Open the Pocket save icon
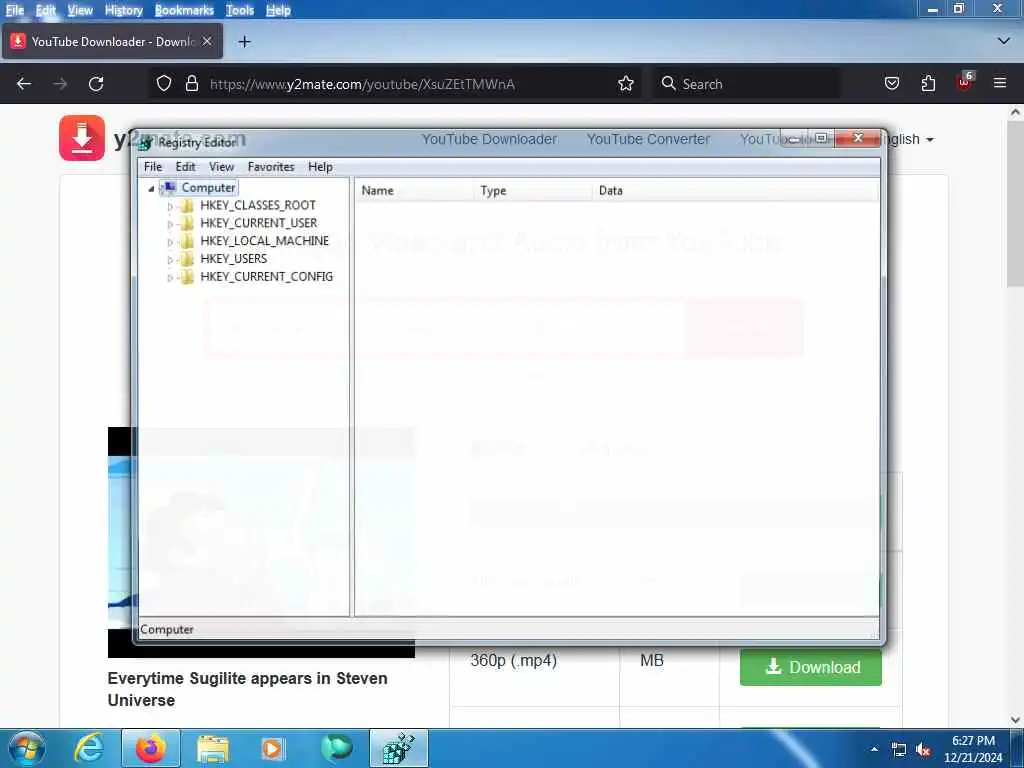 point(891,84)
